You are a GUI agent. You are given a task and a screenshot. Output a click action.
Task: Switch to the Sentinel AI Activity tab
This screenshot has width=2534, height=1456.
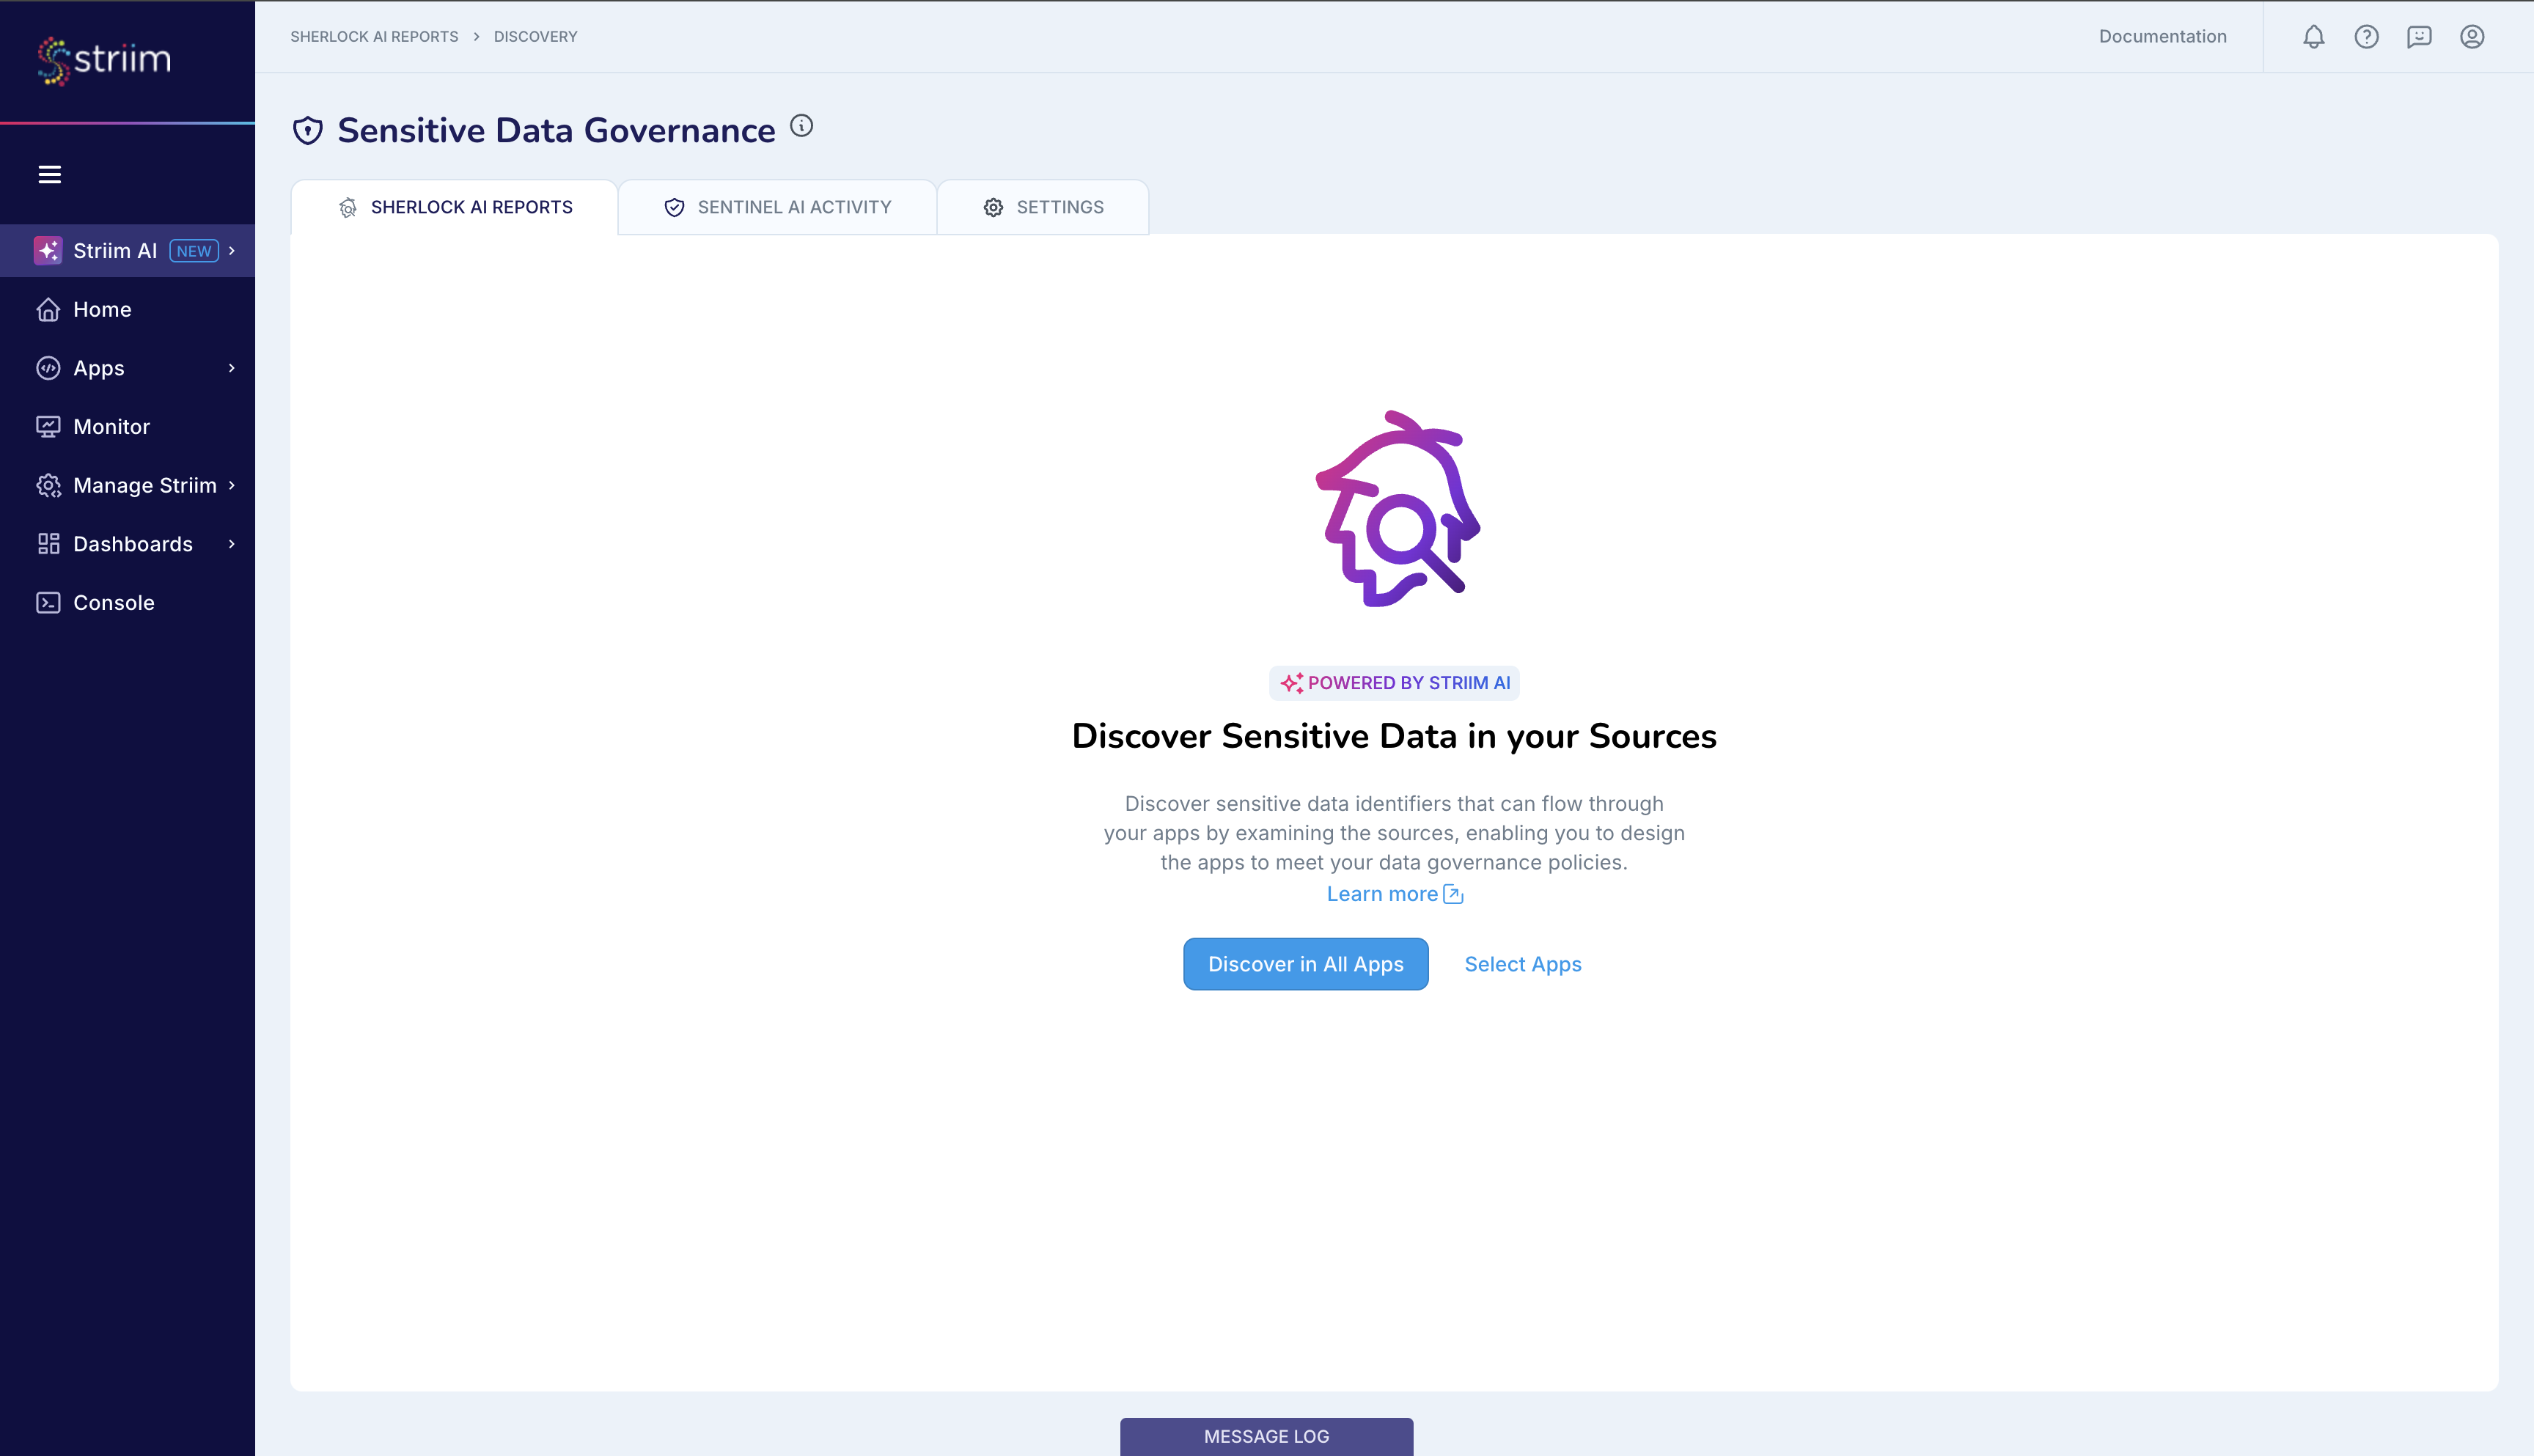pos(777,207)
